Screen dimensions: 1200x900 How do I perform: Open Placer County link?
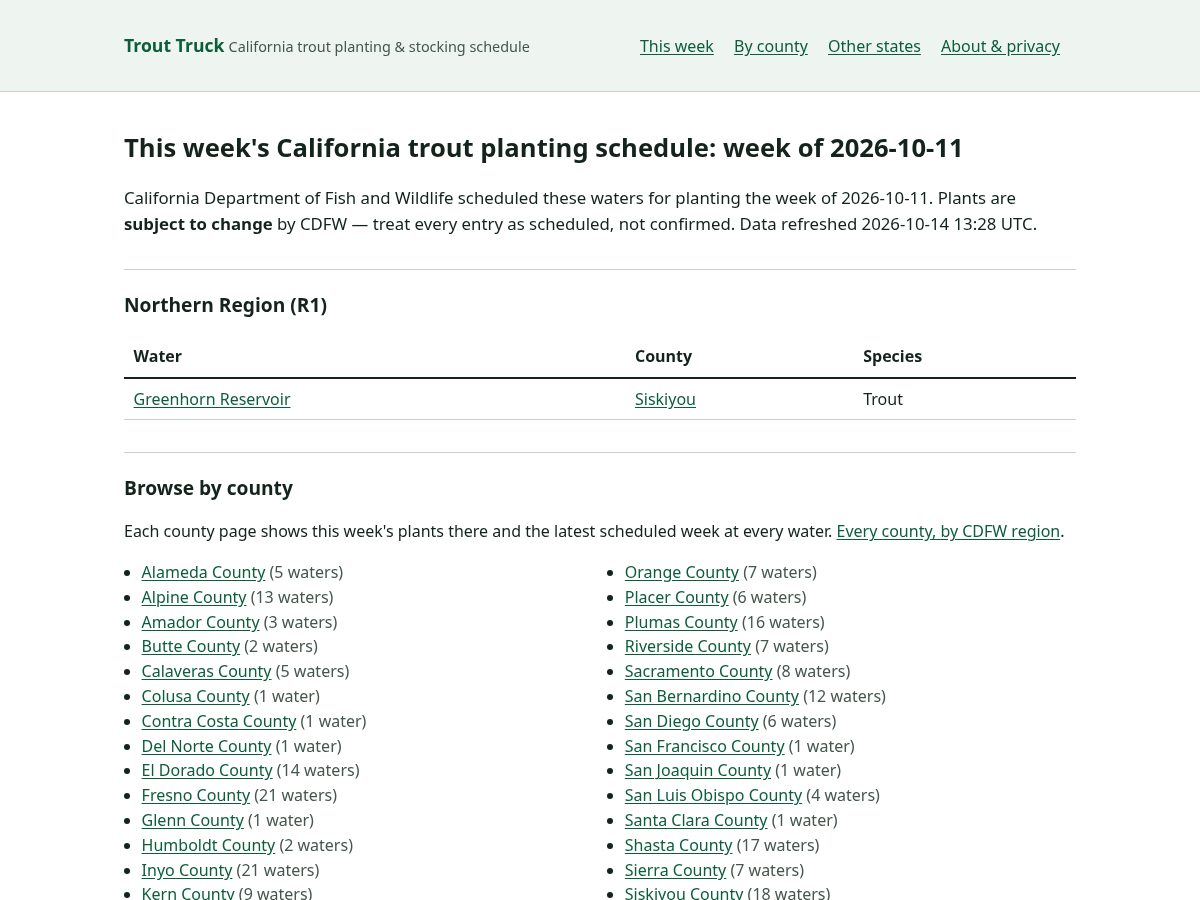(676, 597)
